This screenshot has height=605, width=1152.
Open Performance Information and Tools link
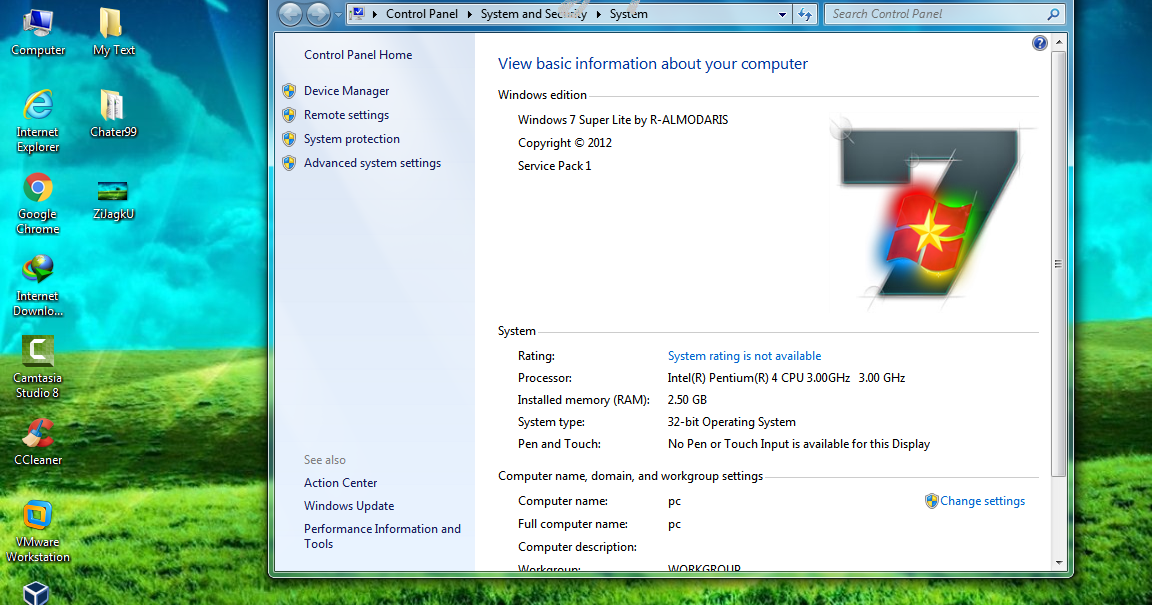click(382, 536)
